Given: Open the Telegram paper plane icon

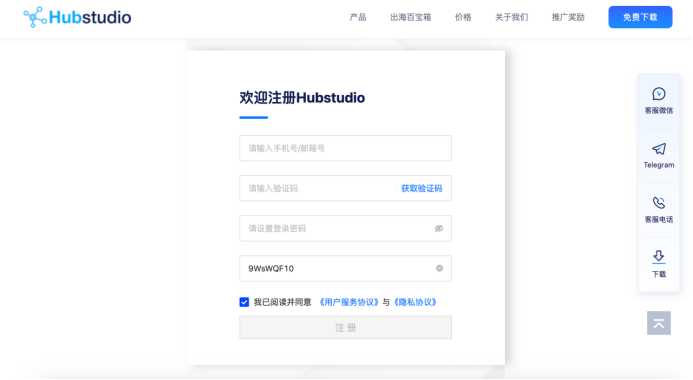Looking at the screenshot, I should coord(659,149).
